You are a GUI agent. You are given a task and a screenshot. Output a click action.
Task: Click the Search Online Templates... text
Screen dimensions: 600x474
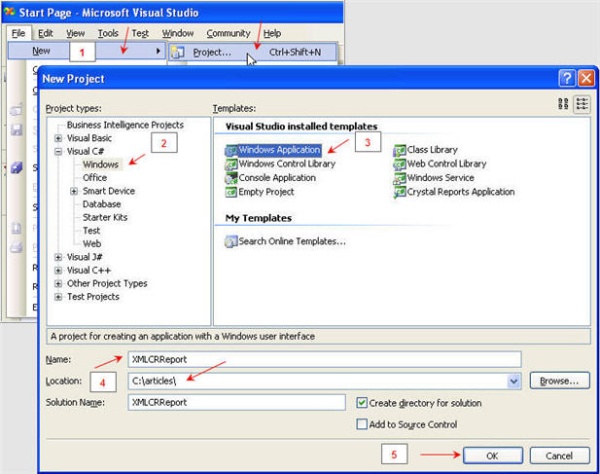[292, 241]
